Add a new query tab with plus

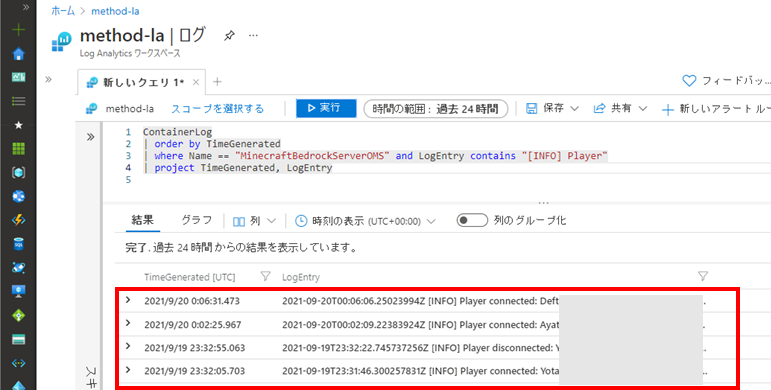click(217, 82)
